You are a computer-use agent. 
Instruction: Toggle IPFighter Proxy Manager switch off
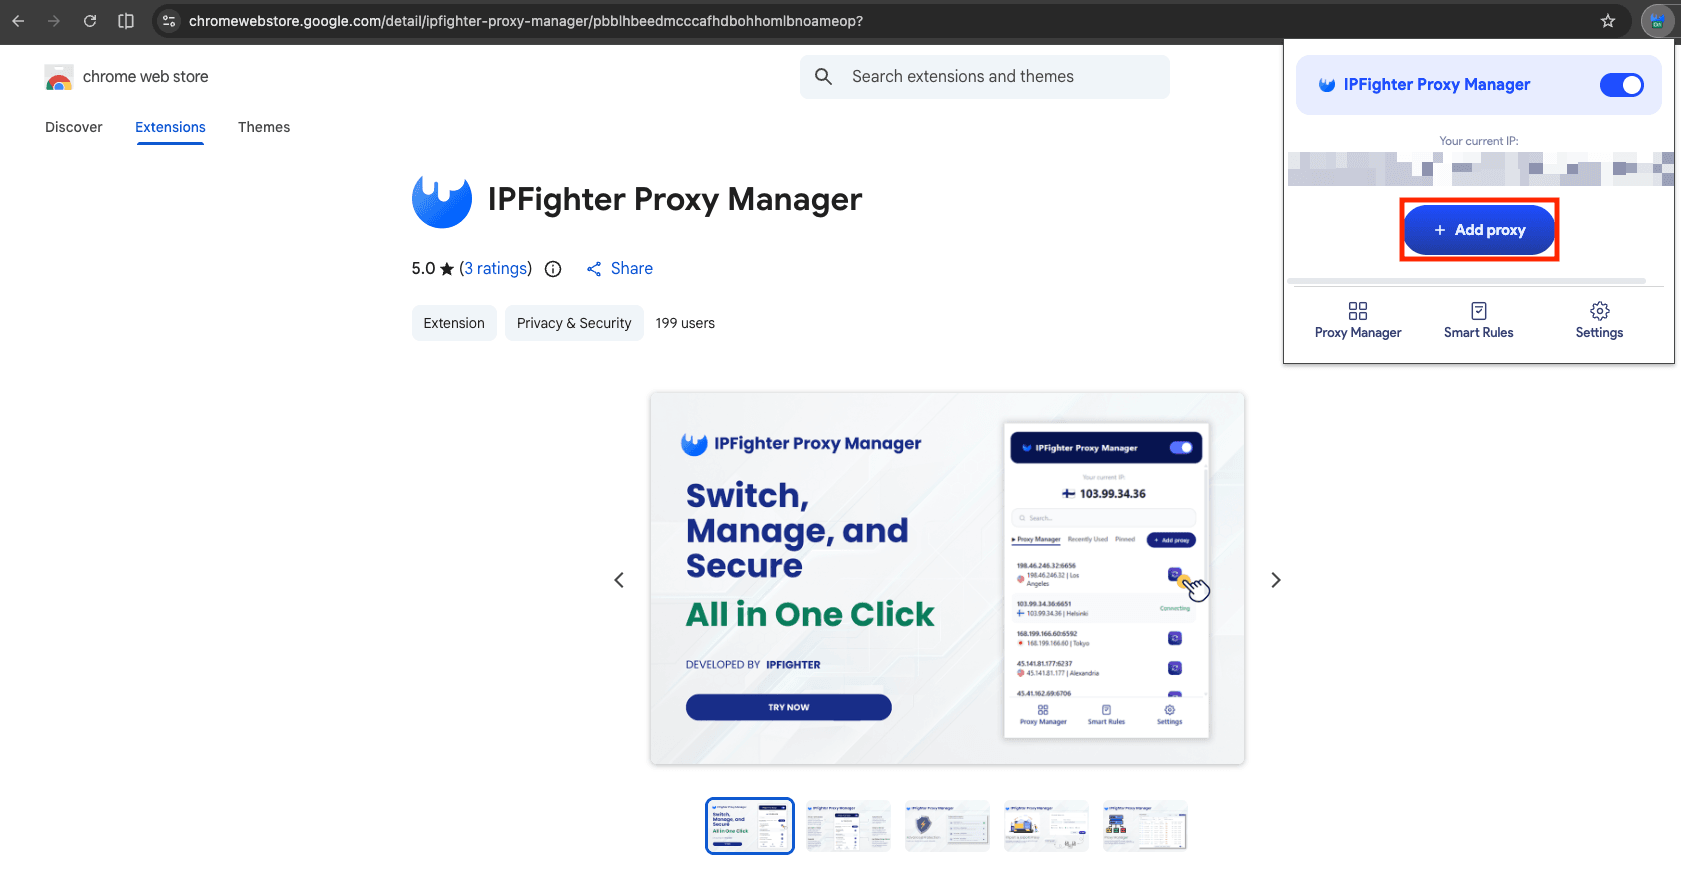pyautogui.click(x=1622, y=85)
